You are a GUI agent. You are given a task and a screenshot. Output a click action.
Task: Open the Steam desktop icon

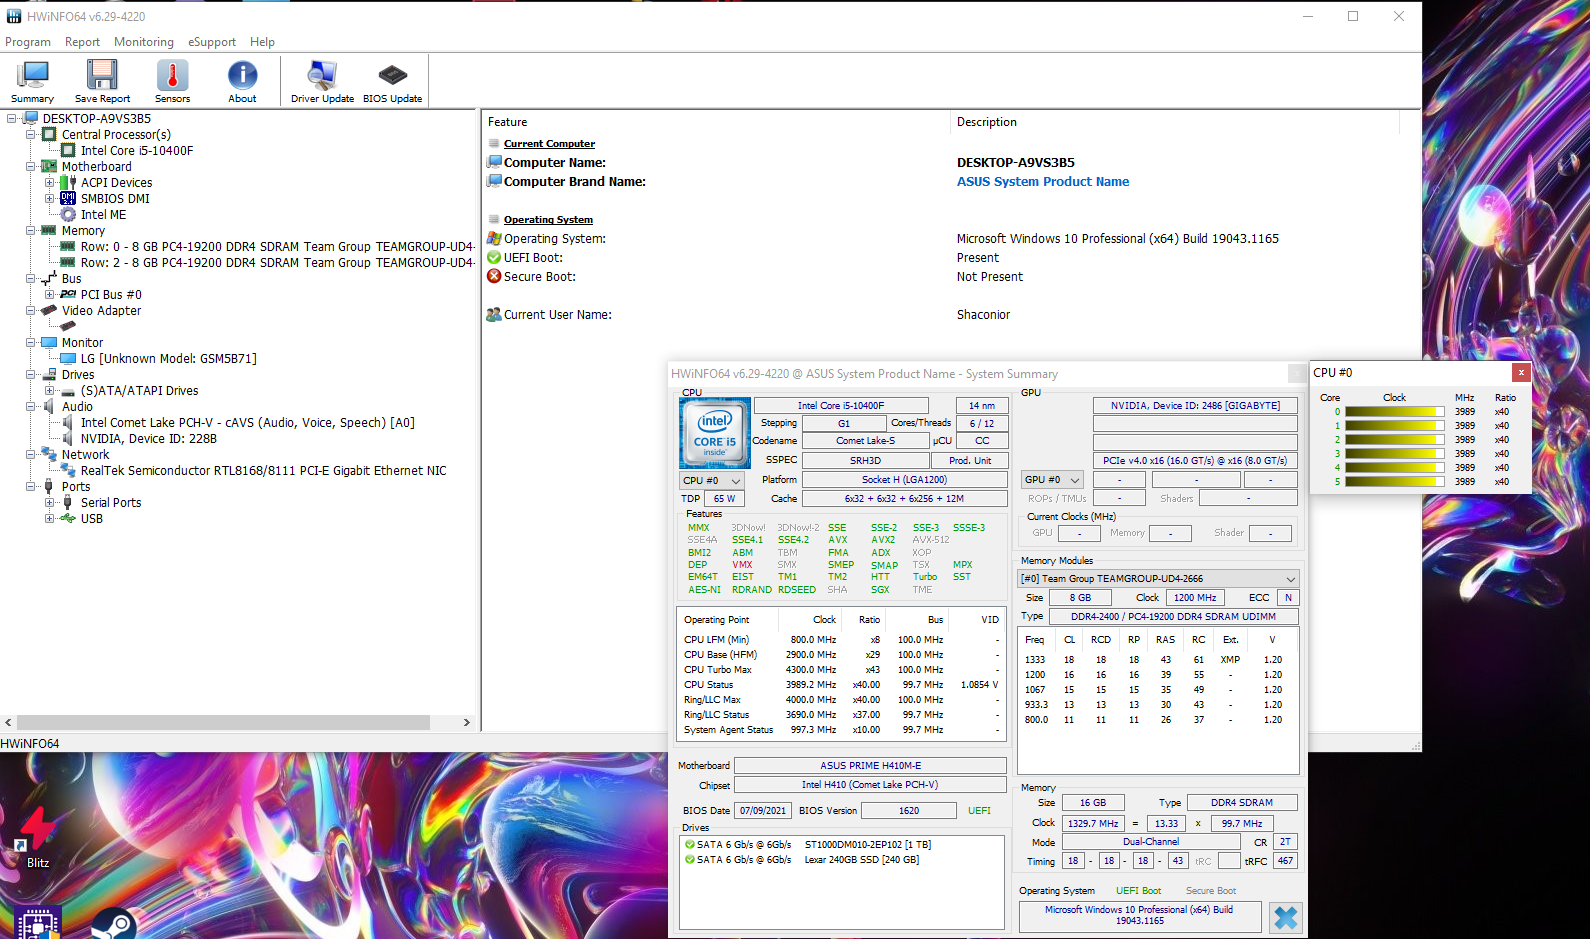click(114, 923)
